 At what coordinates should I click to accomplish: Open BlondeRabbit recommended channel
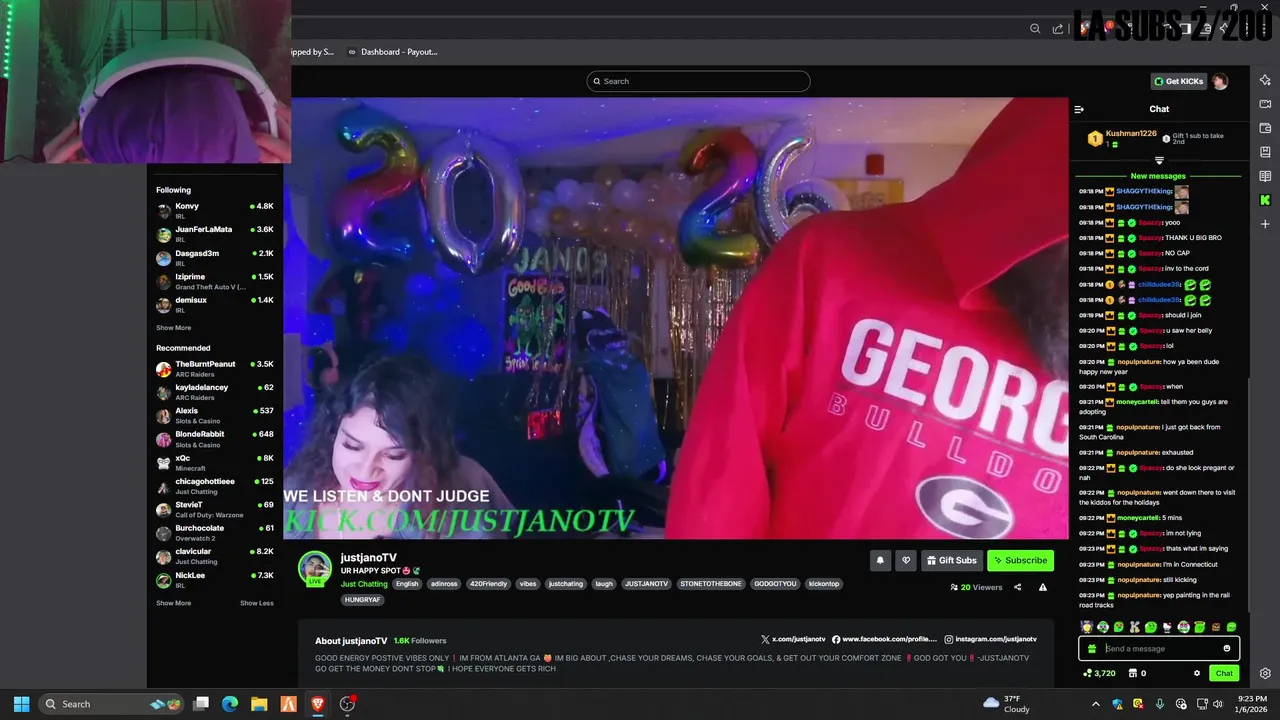(x=215, y=439)
